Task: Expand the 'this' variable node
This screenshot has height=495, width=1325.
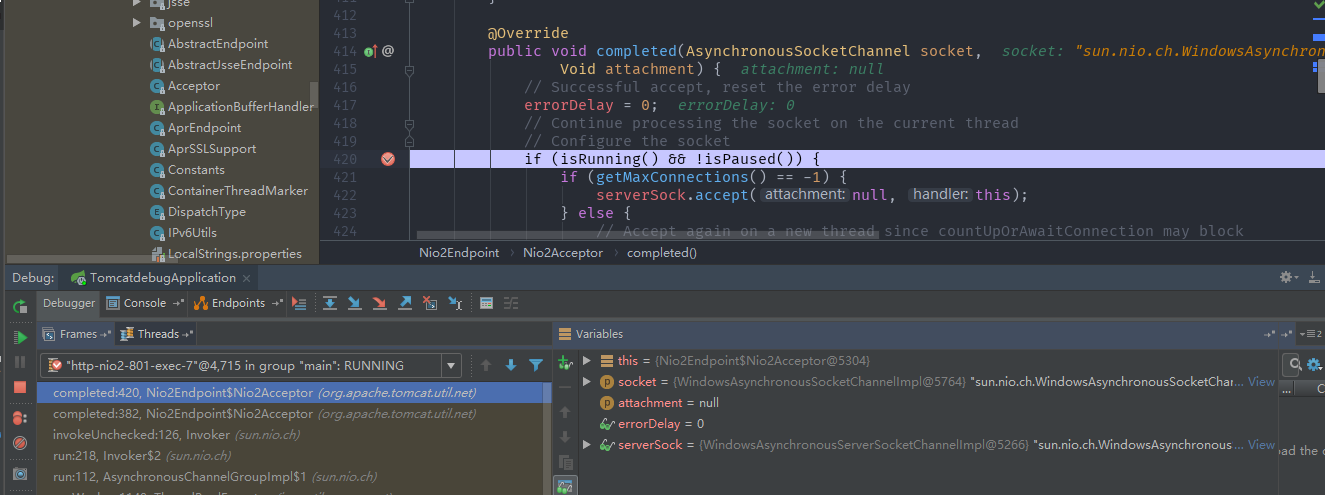Action: [587, 361]
